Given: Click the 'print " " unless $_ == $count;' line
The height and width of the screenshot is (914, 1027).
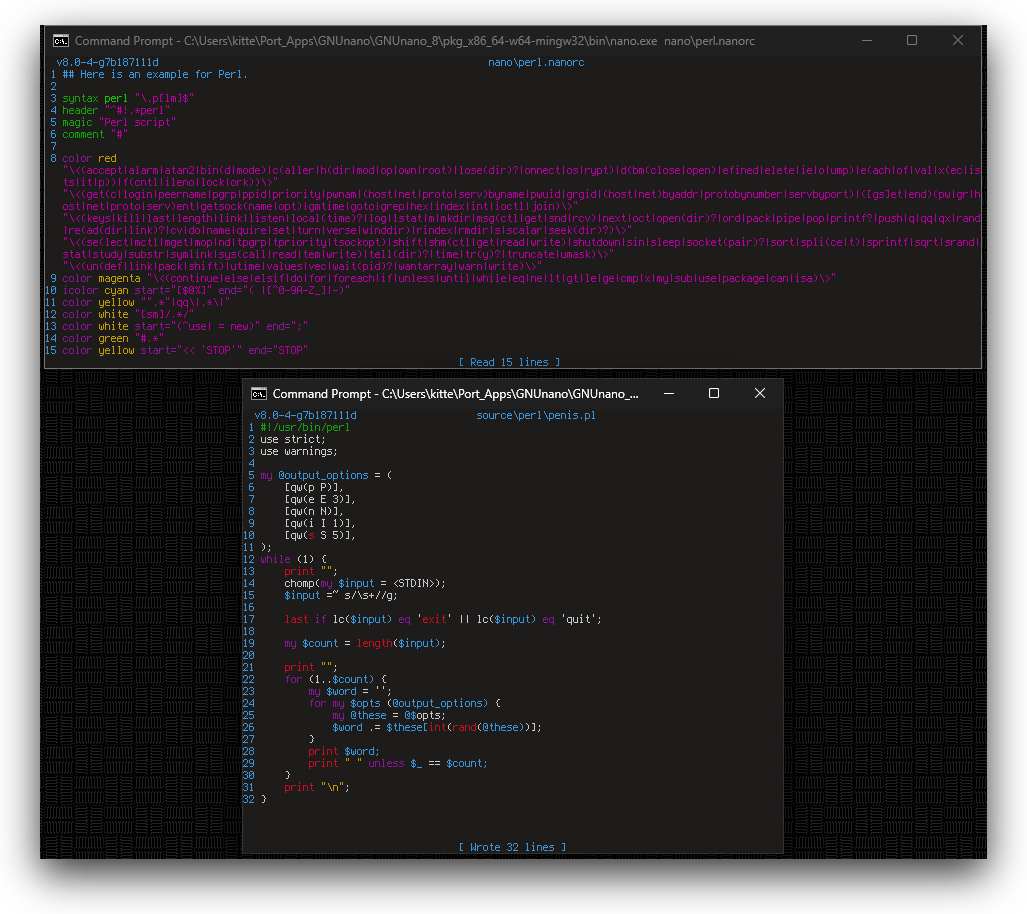Looking at the screenshot, I should tap(398, 763).
